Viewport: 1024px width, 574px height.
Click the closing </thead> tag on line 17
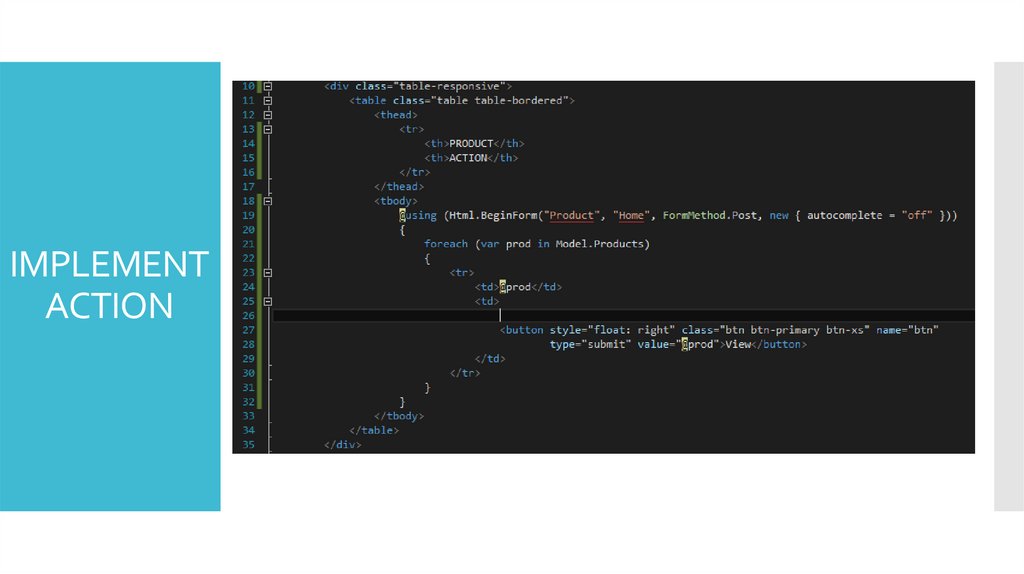click(399, 187)
